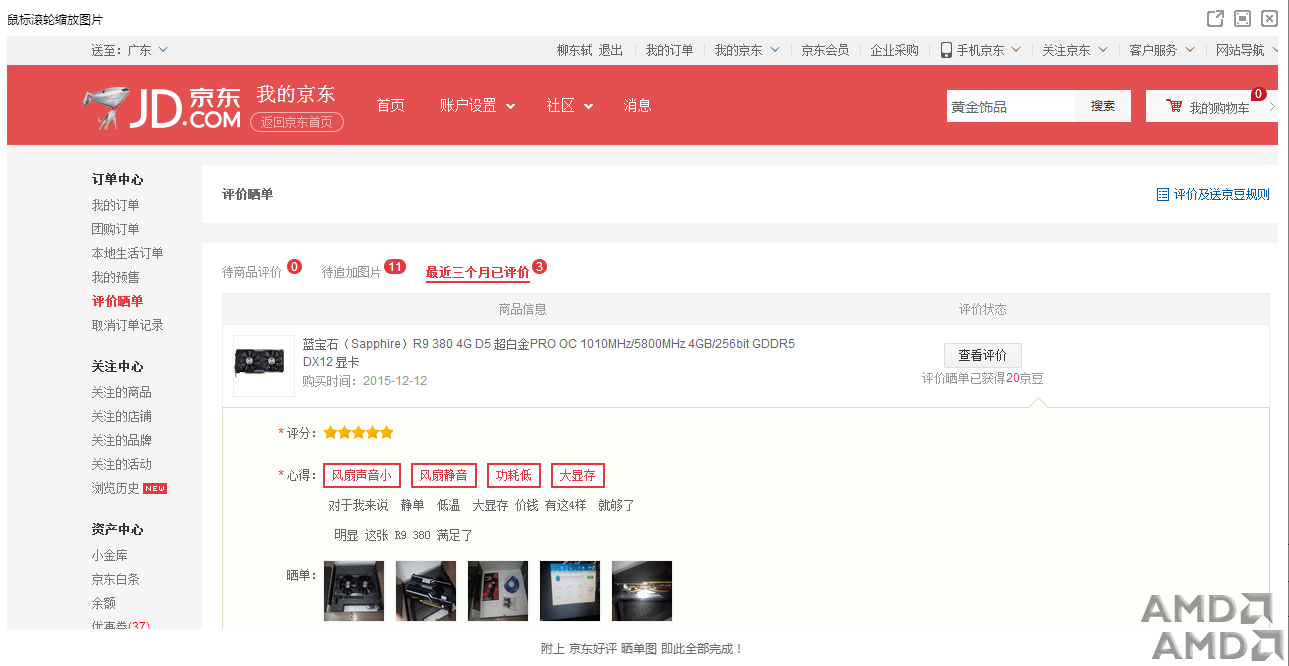
Task: Open the 评价及送京豆规则 link
Action: (1222, 195)
